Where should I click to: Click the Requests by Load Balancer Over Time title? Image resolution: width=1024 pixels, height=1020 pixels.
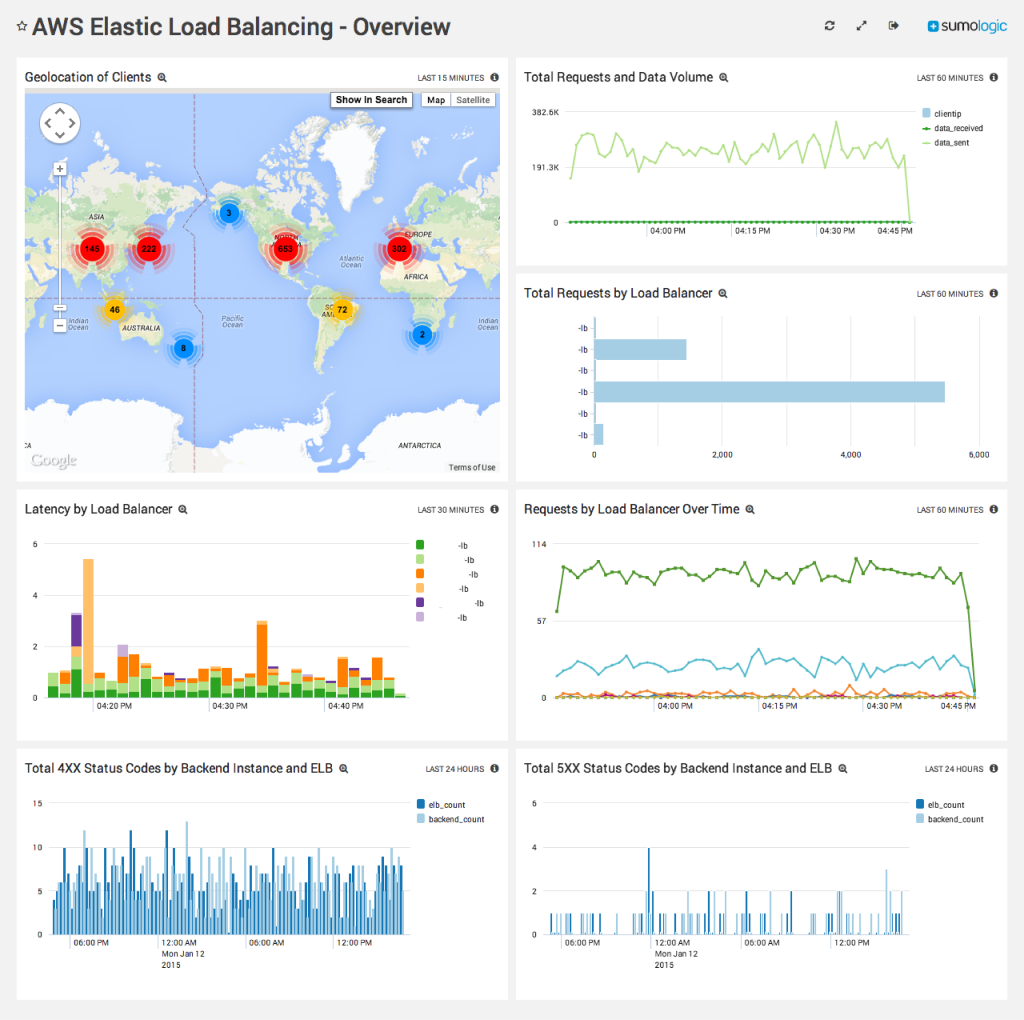click(632, 509)
